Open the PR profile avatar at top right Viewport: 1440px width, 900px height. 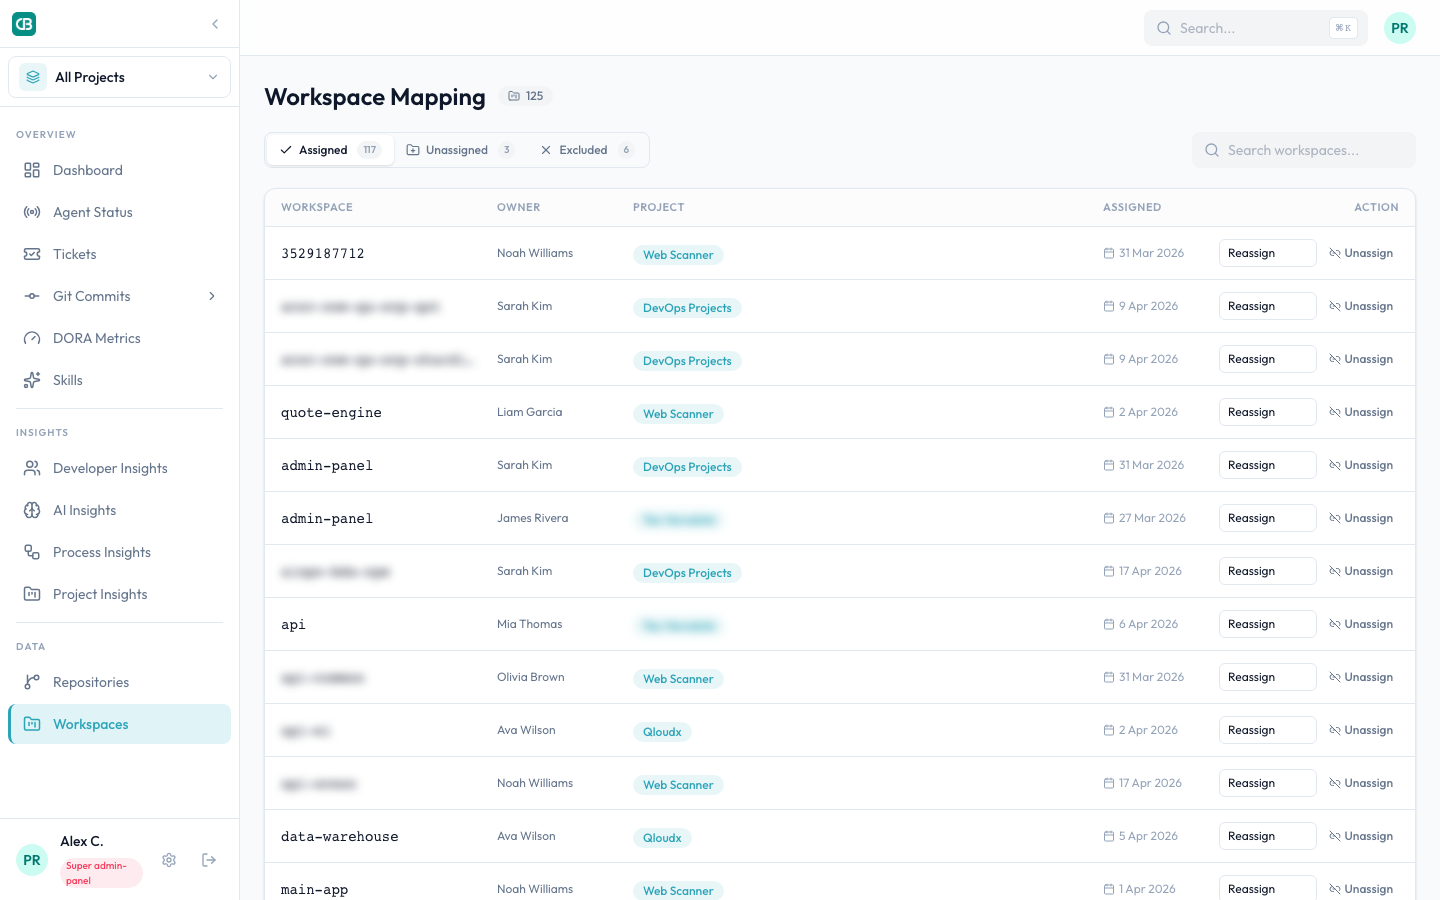point(1400,28)
